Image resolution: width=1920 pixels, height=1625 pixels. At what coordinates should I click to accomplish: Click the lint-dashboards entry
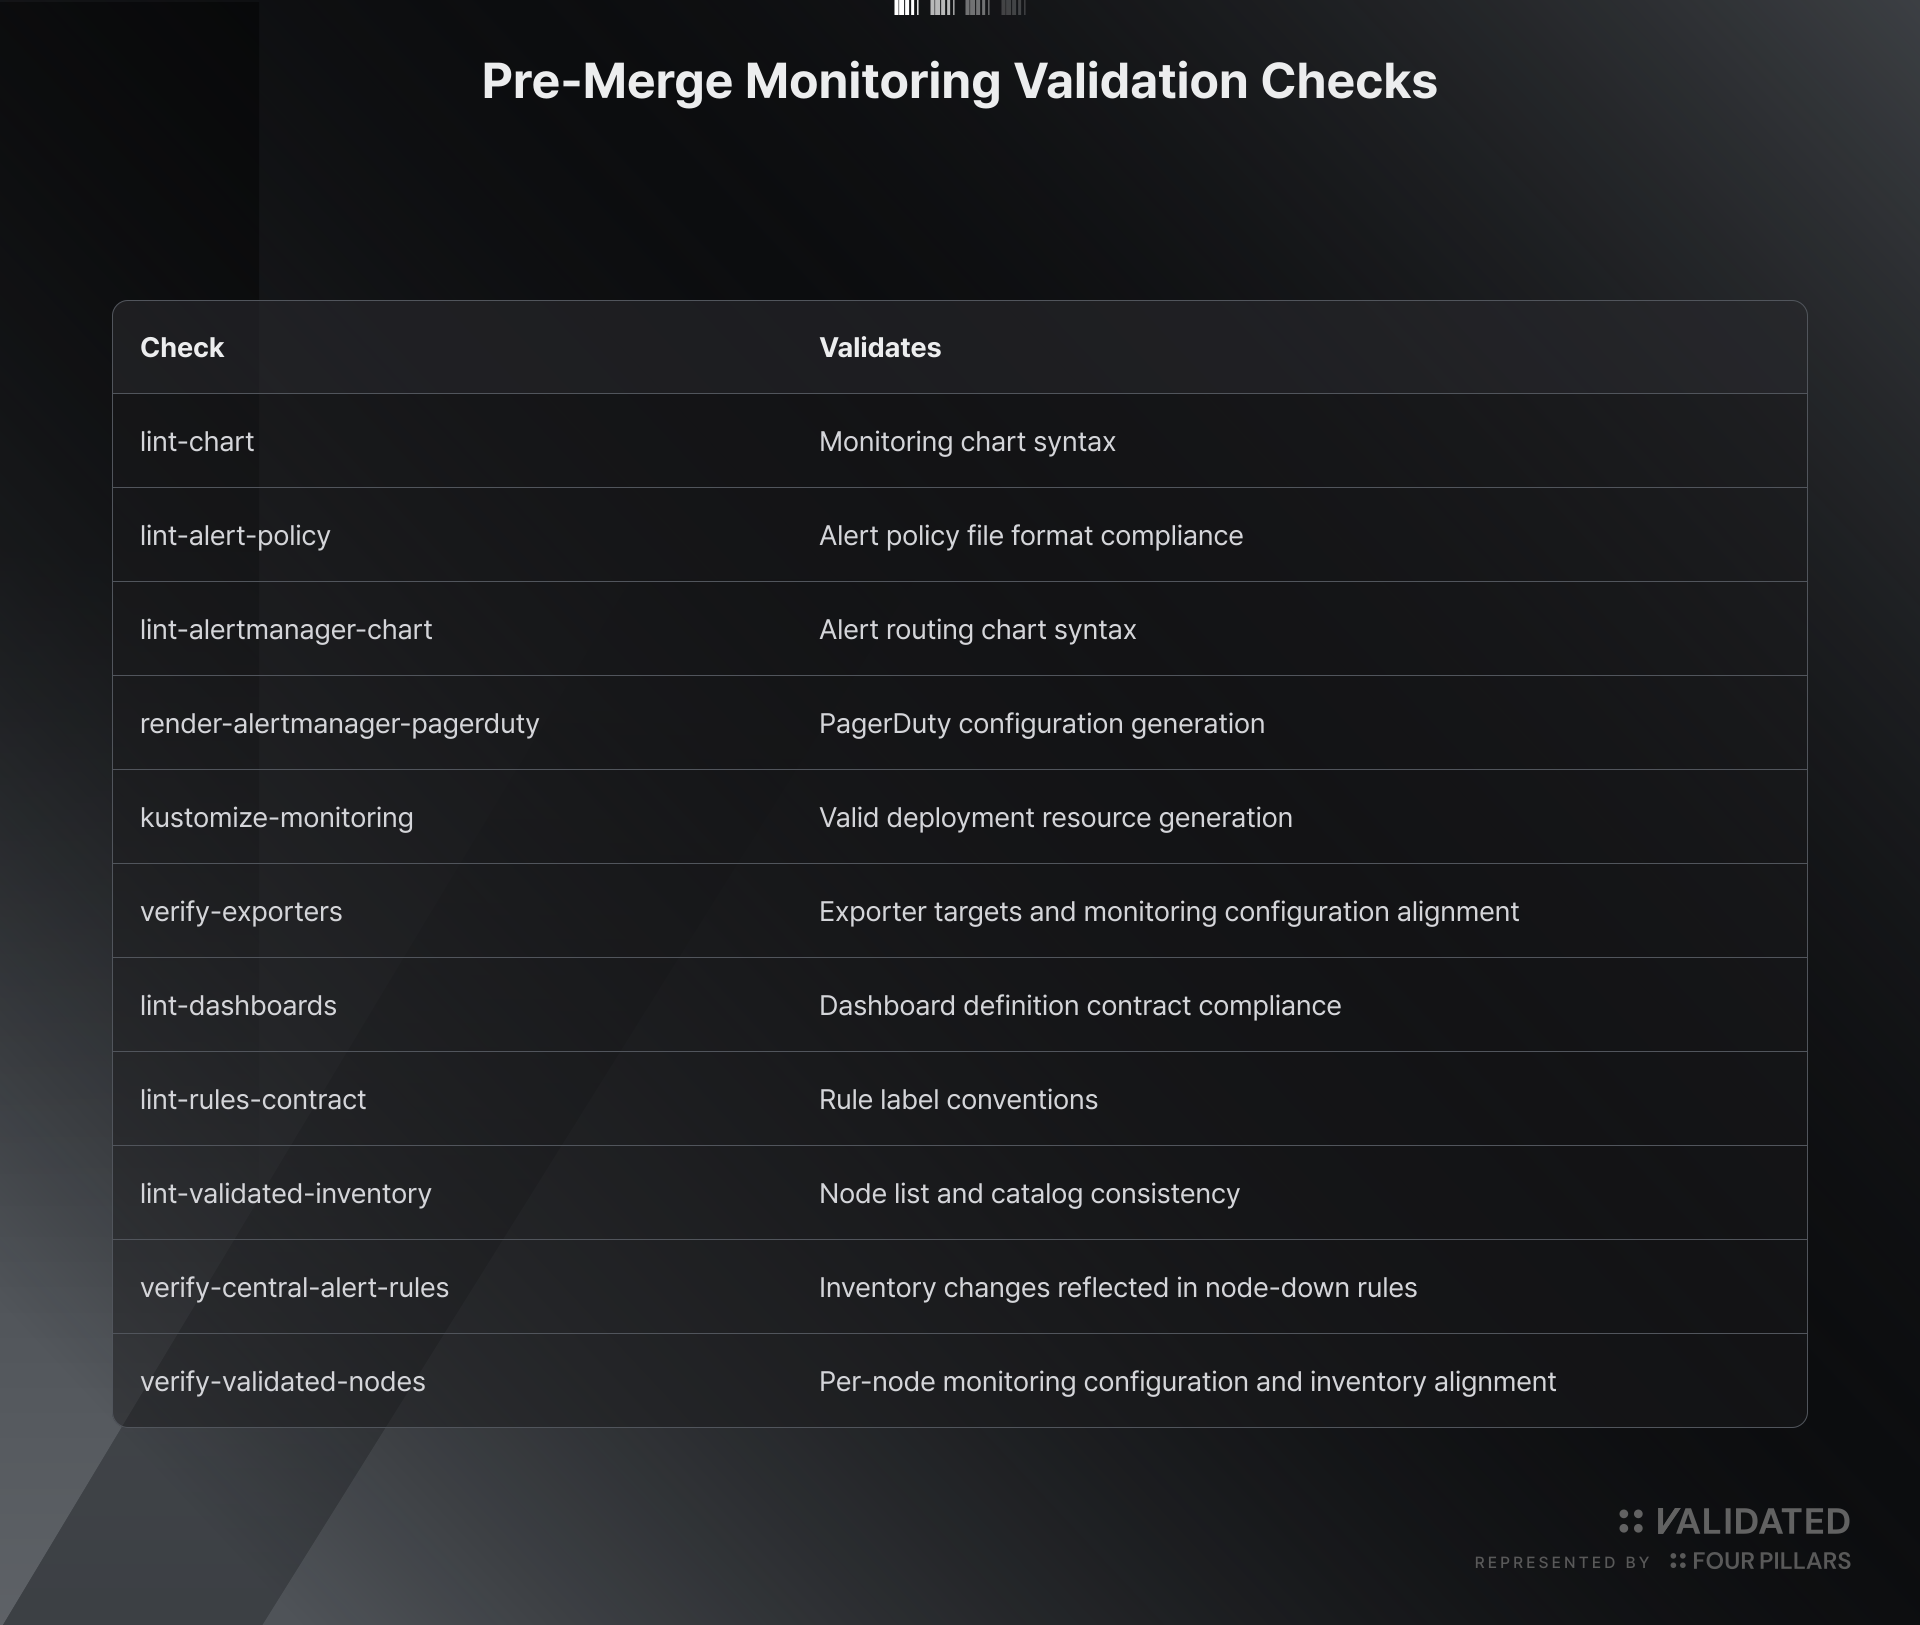click(x=238, y=1005)
